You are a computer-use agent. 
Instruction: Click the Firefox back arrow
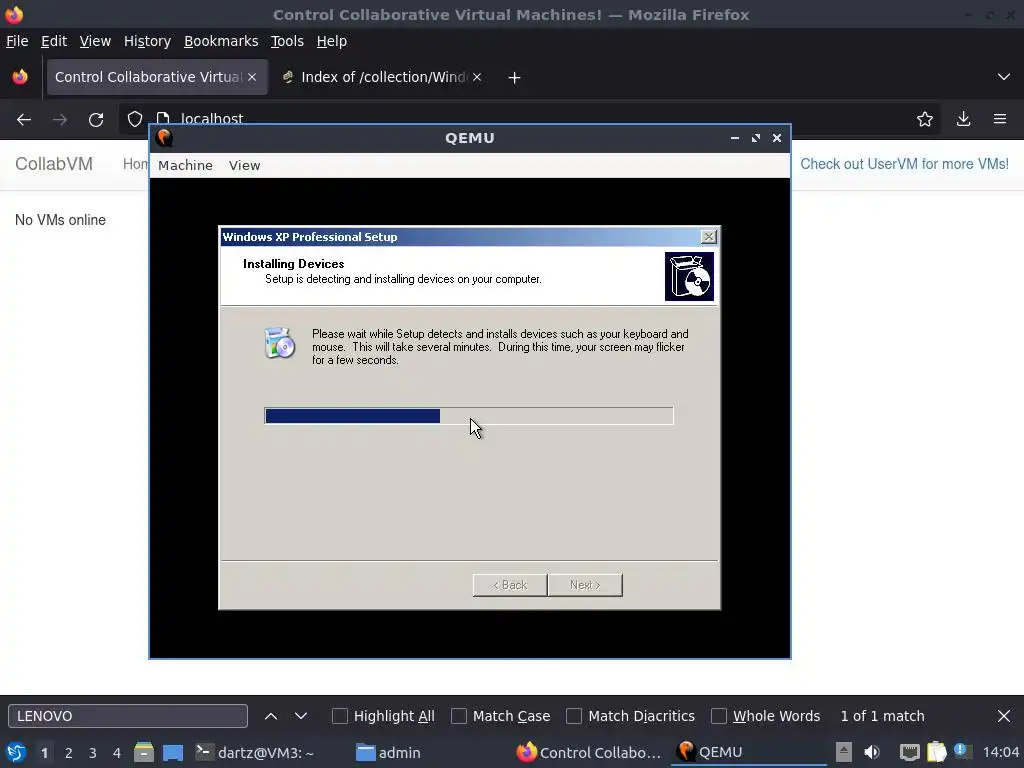(24, 120)
